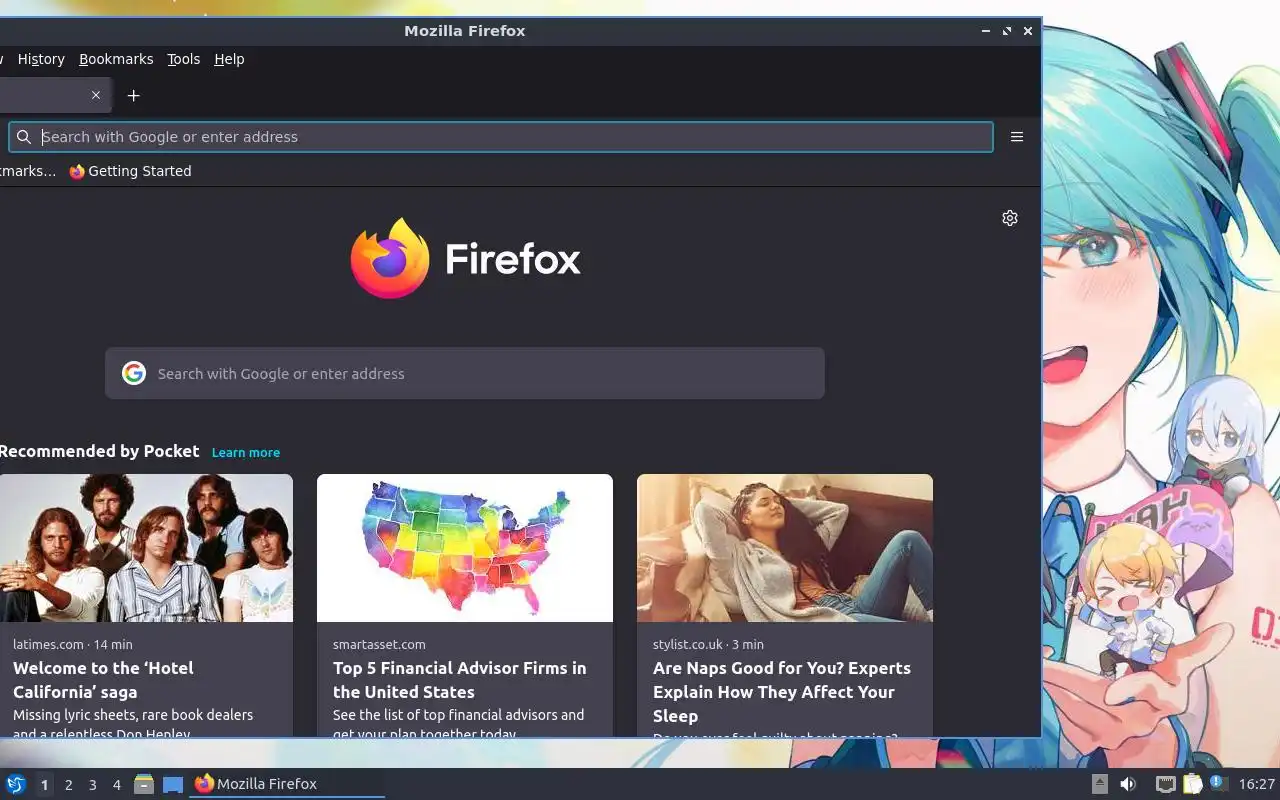Select Mozilla Firefox taskbar window button
Screen dimensions: 1280x800
click(288, 784)
